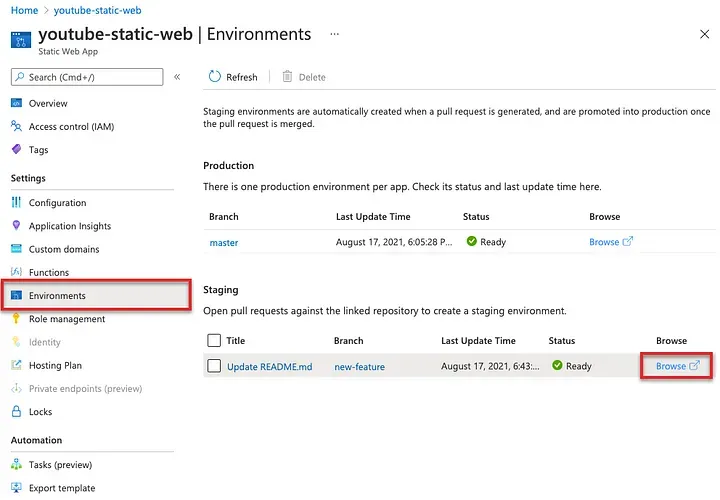
Task: Click the Delete button label
Action: point(312,77)
